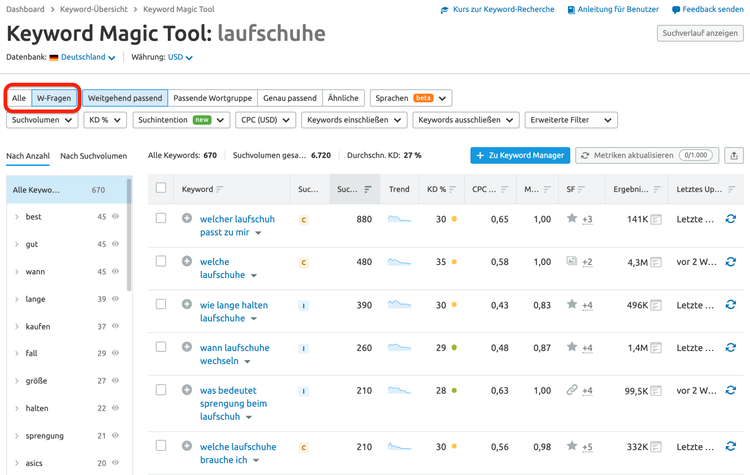The image size is (750, 475).
Task: Add 'wie lange halten laufschuhe' via plus icon
Action: click(187, 304)
